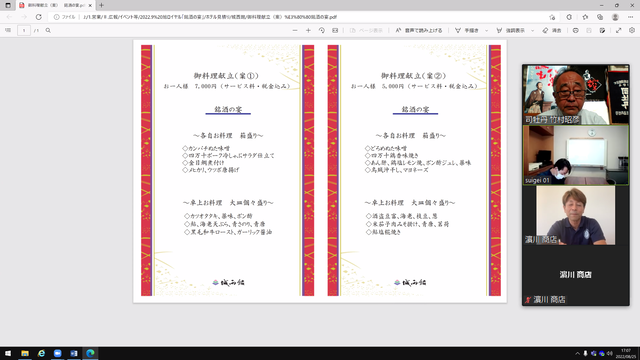Image resolution: width=640 pixels, height=360 pixels.
Task: Open Word from taskbar
Action: tap(74, 353)
